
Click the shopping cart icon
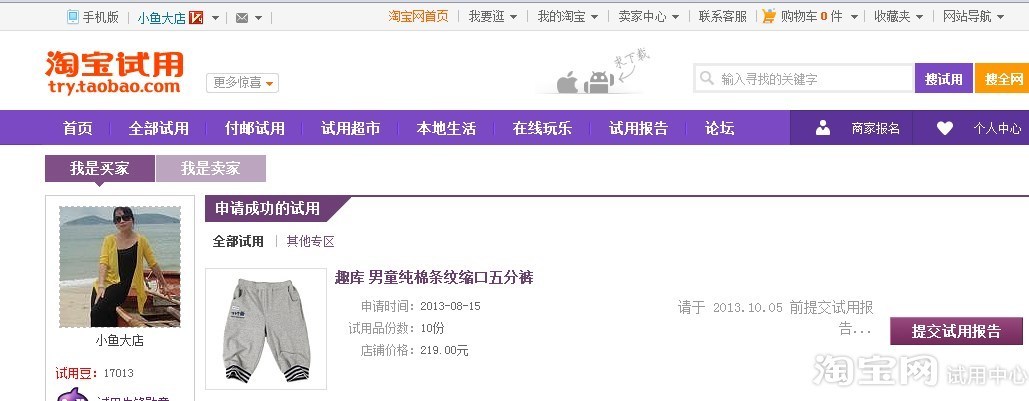(x=769, y=16)
